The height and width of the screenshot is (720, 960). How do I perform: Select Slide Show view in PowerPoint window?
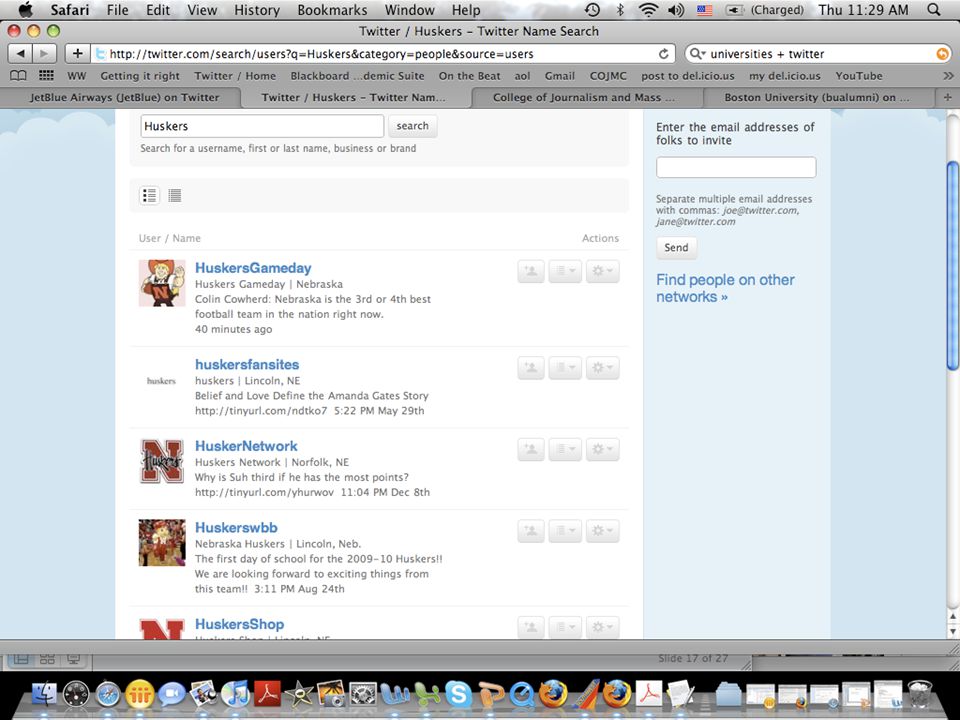coord(73,659)
